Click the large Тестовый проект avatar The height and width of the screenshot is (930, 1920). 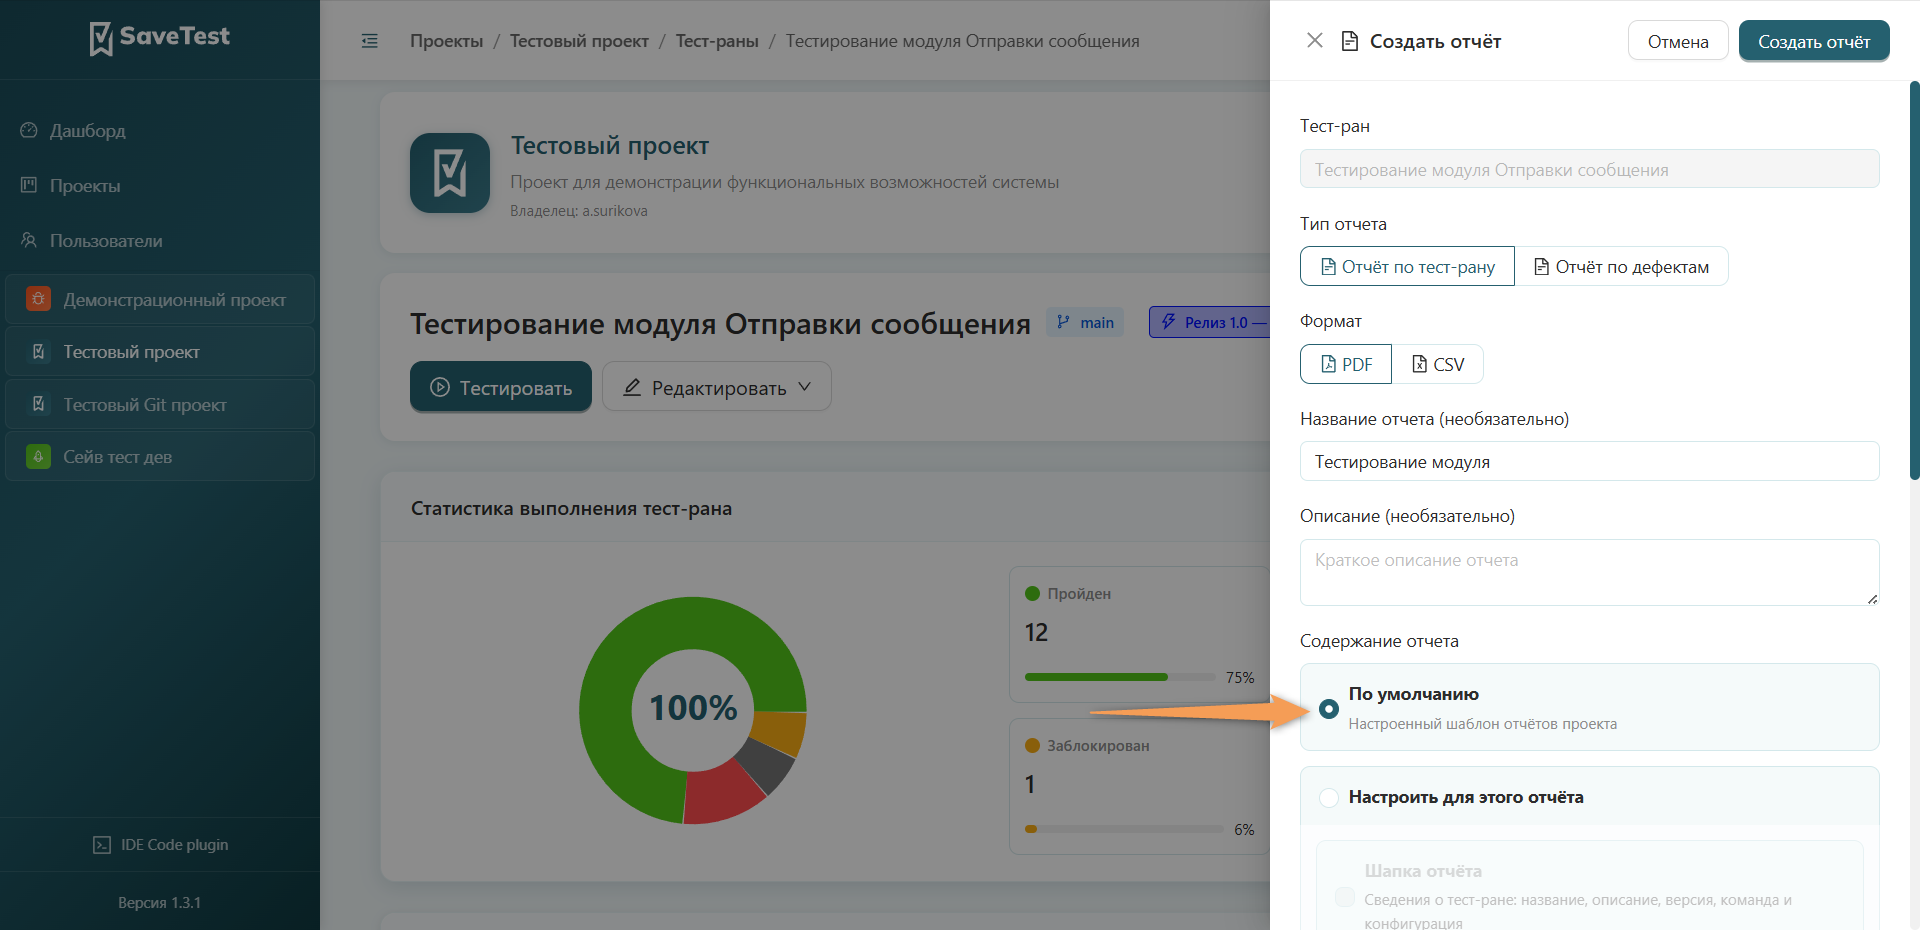click(450, 173)
